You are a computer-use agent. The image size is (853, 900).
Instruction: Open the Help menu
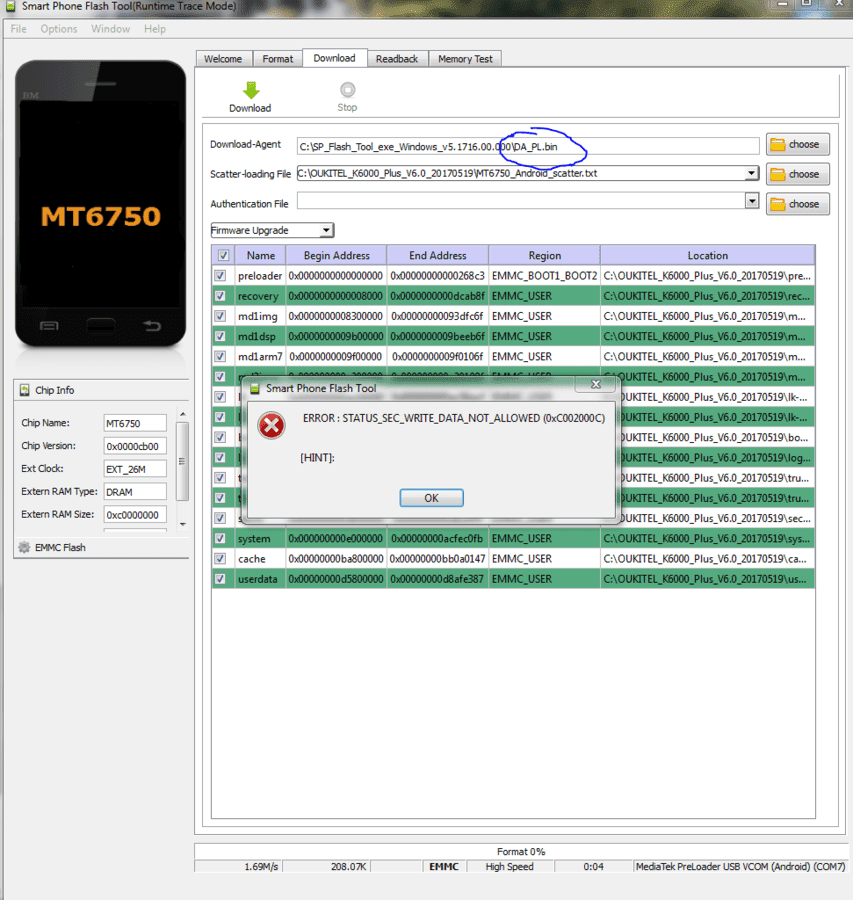(x=155, y=29)
